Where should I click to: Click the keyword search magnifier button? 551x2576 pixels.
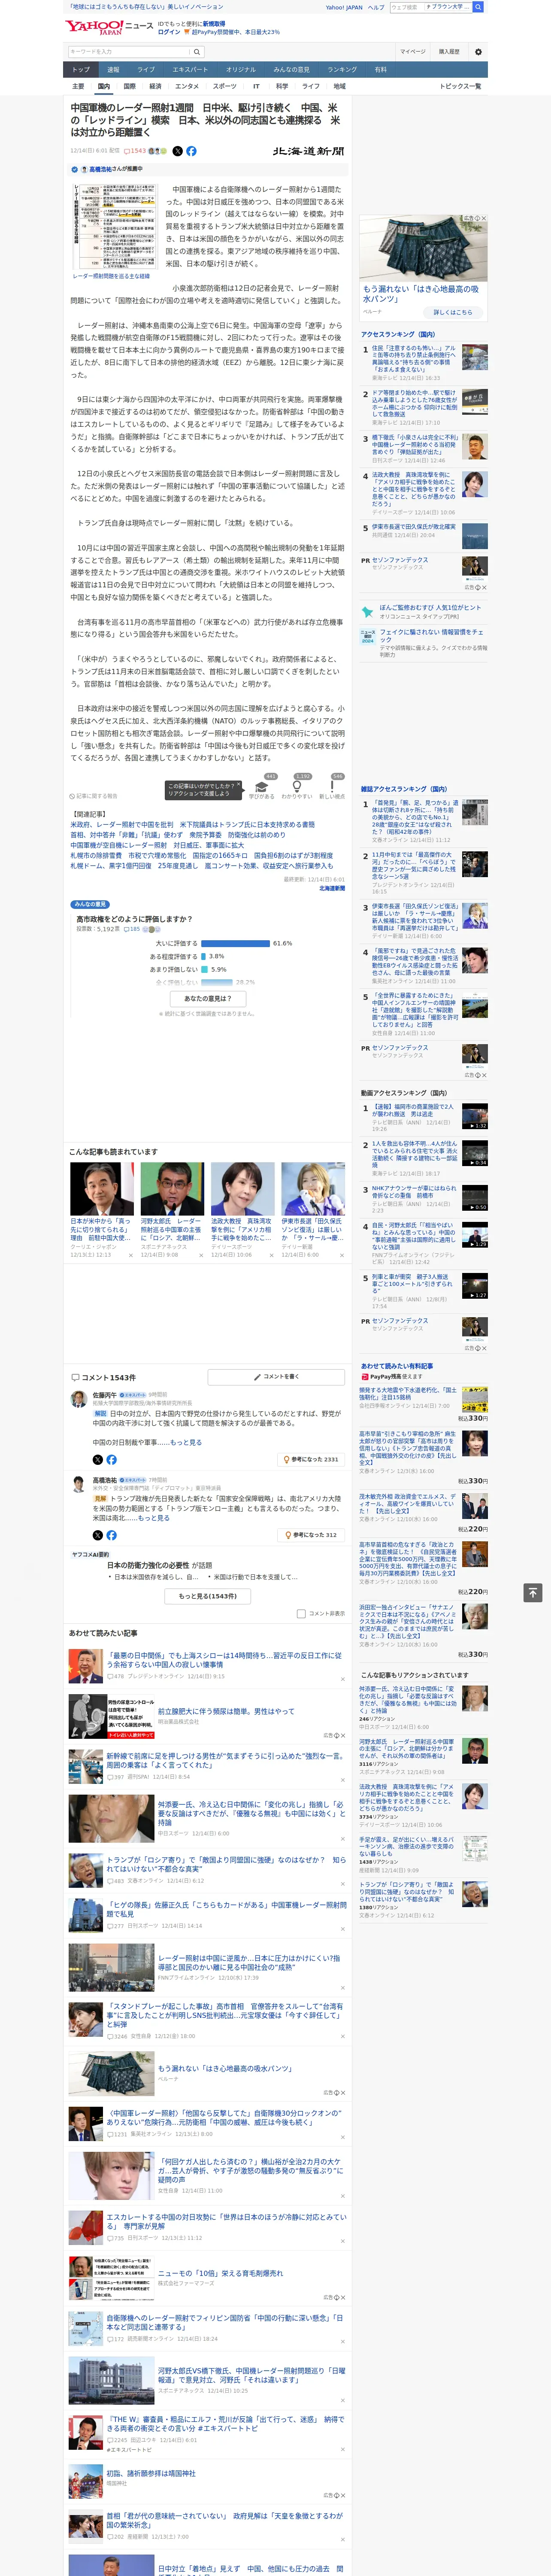197,52
